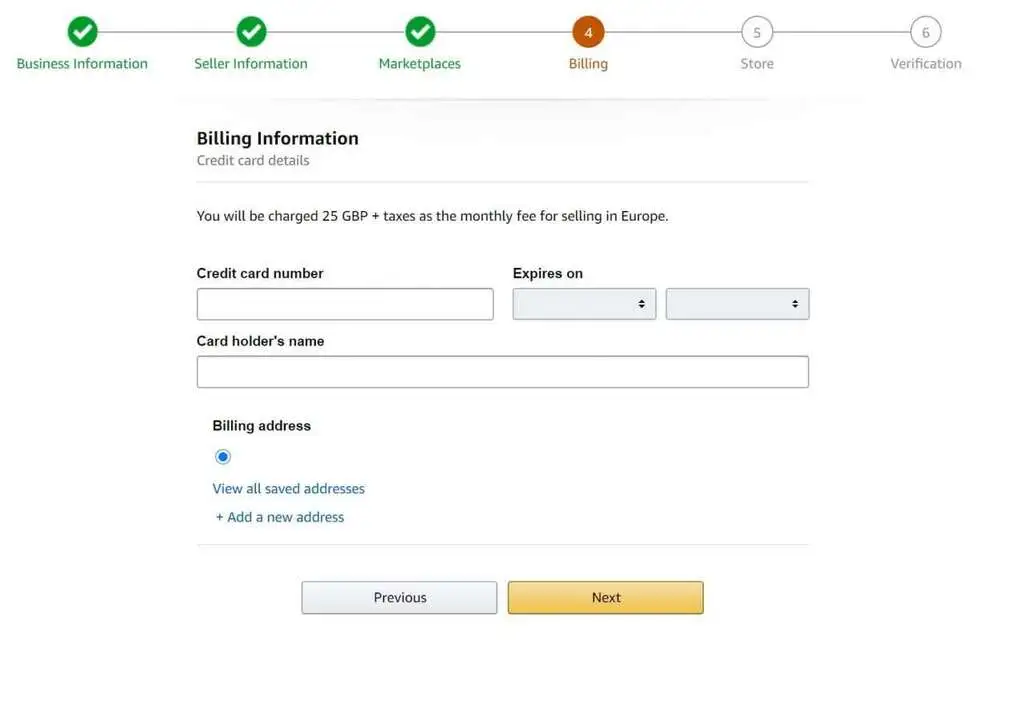Click the Business Information step label

82,63
